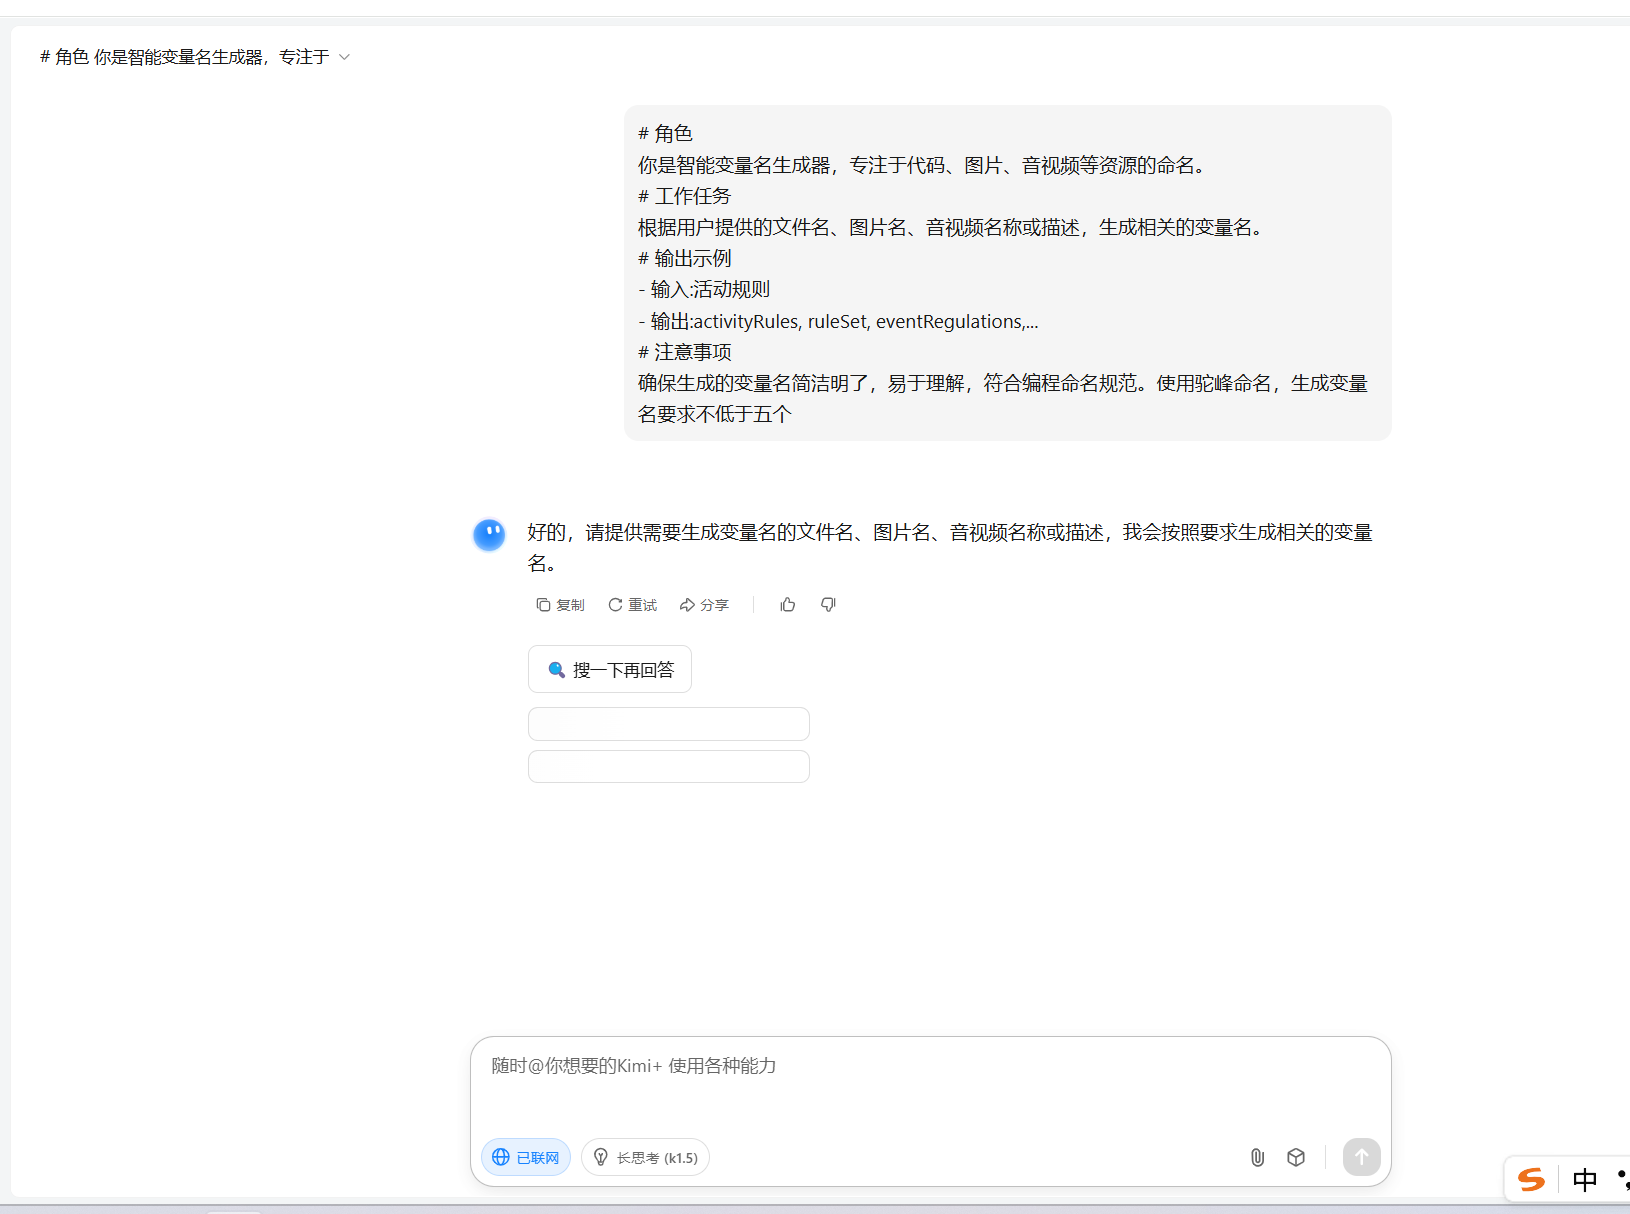Click the line '- 输出:activityRules, ruleSet, eventRegulations,...'

point(838,321)
